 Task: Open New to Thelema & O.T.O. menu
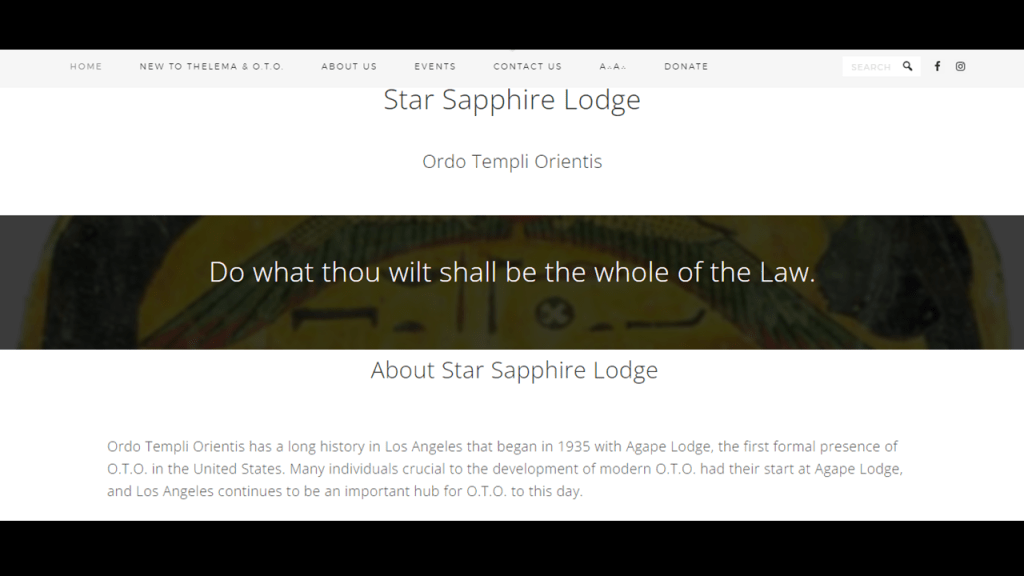point(211,67)
